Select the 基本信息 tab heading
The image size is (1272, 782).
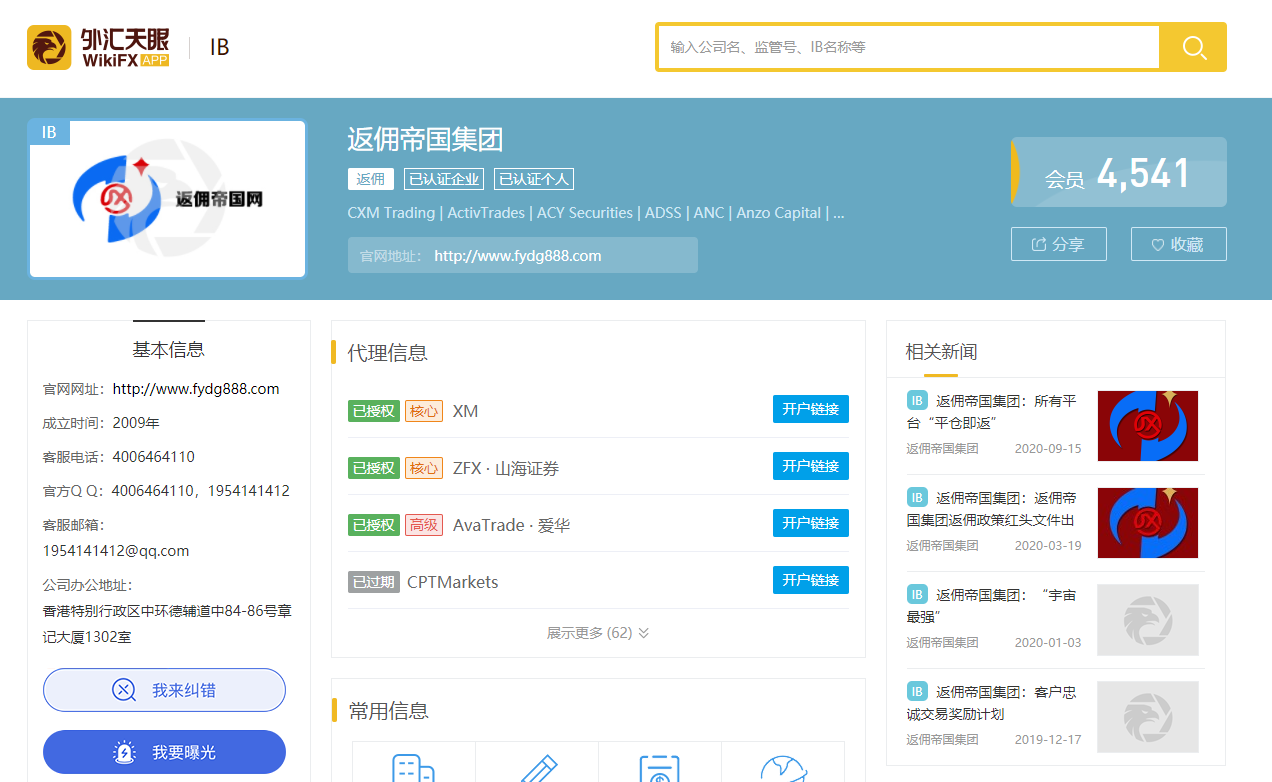click(x=168, y=350)
